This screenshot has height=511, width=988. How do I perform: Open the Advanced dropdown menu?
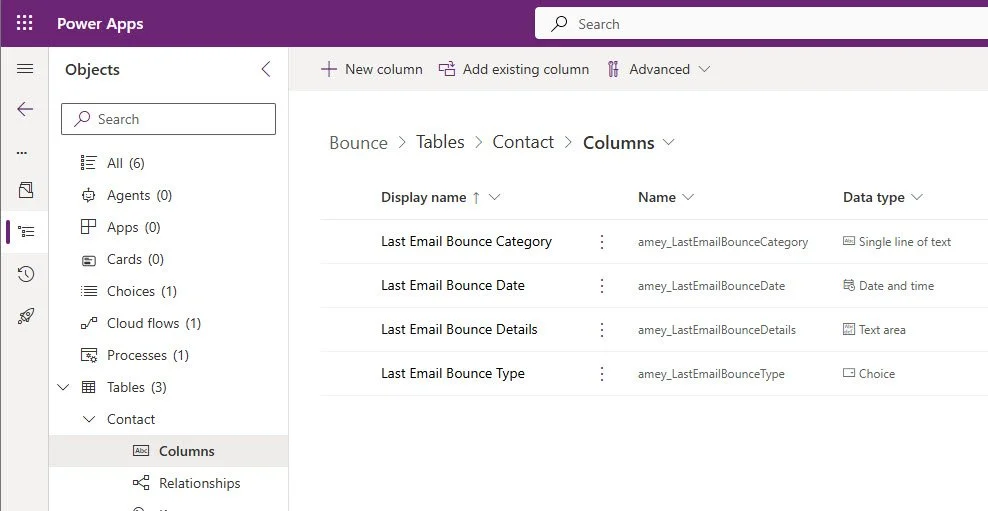click(x=659, y=69)
